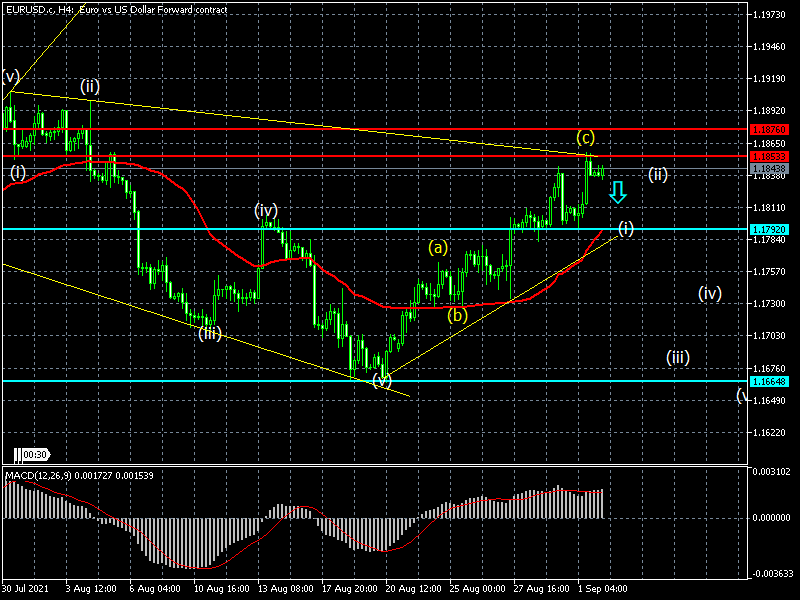Click the 17 Aug 20:00 time label
The image size is (800, 600).
pyautogui.click(x=350, y=588)
